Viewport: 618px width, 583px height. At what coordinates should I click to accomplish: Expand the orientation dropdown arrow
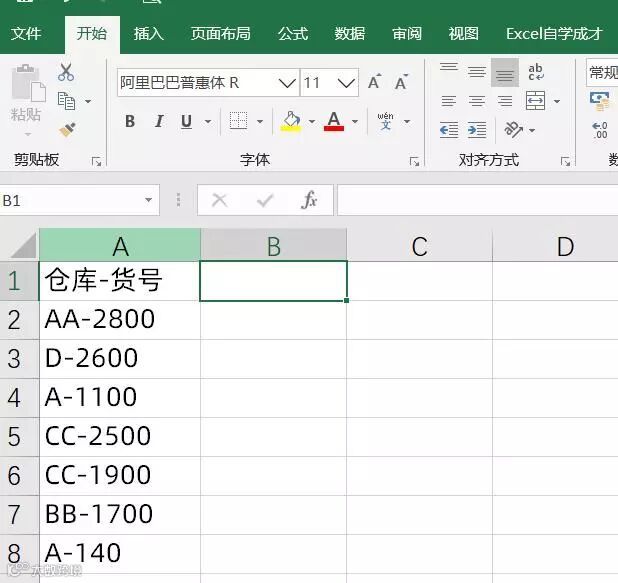pos(532,130)
